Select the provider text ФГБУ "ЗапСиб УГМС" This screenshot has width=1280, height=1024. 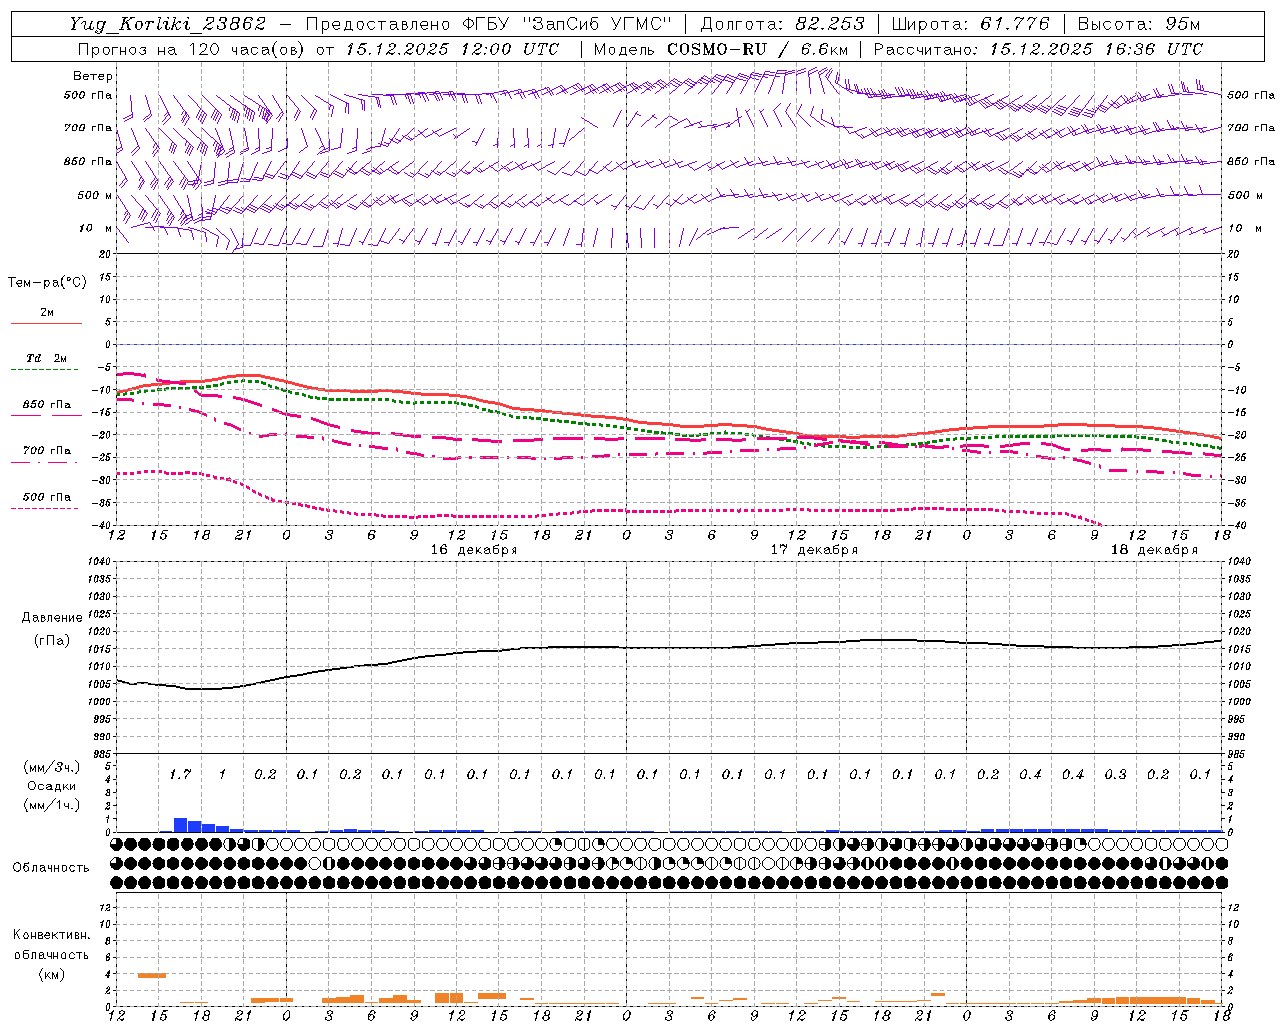568,24
